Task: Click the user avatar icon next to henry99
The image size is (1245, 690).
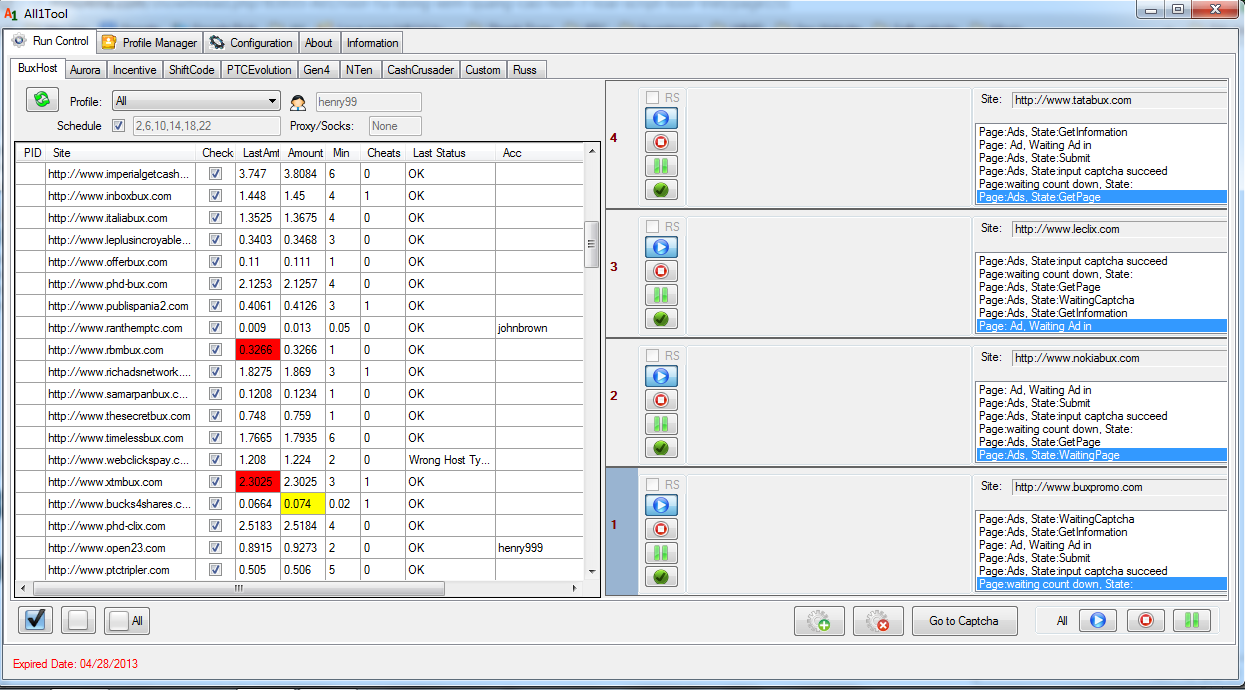Action: 298,102
